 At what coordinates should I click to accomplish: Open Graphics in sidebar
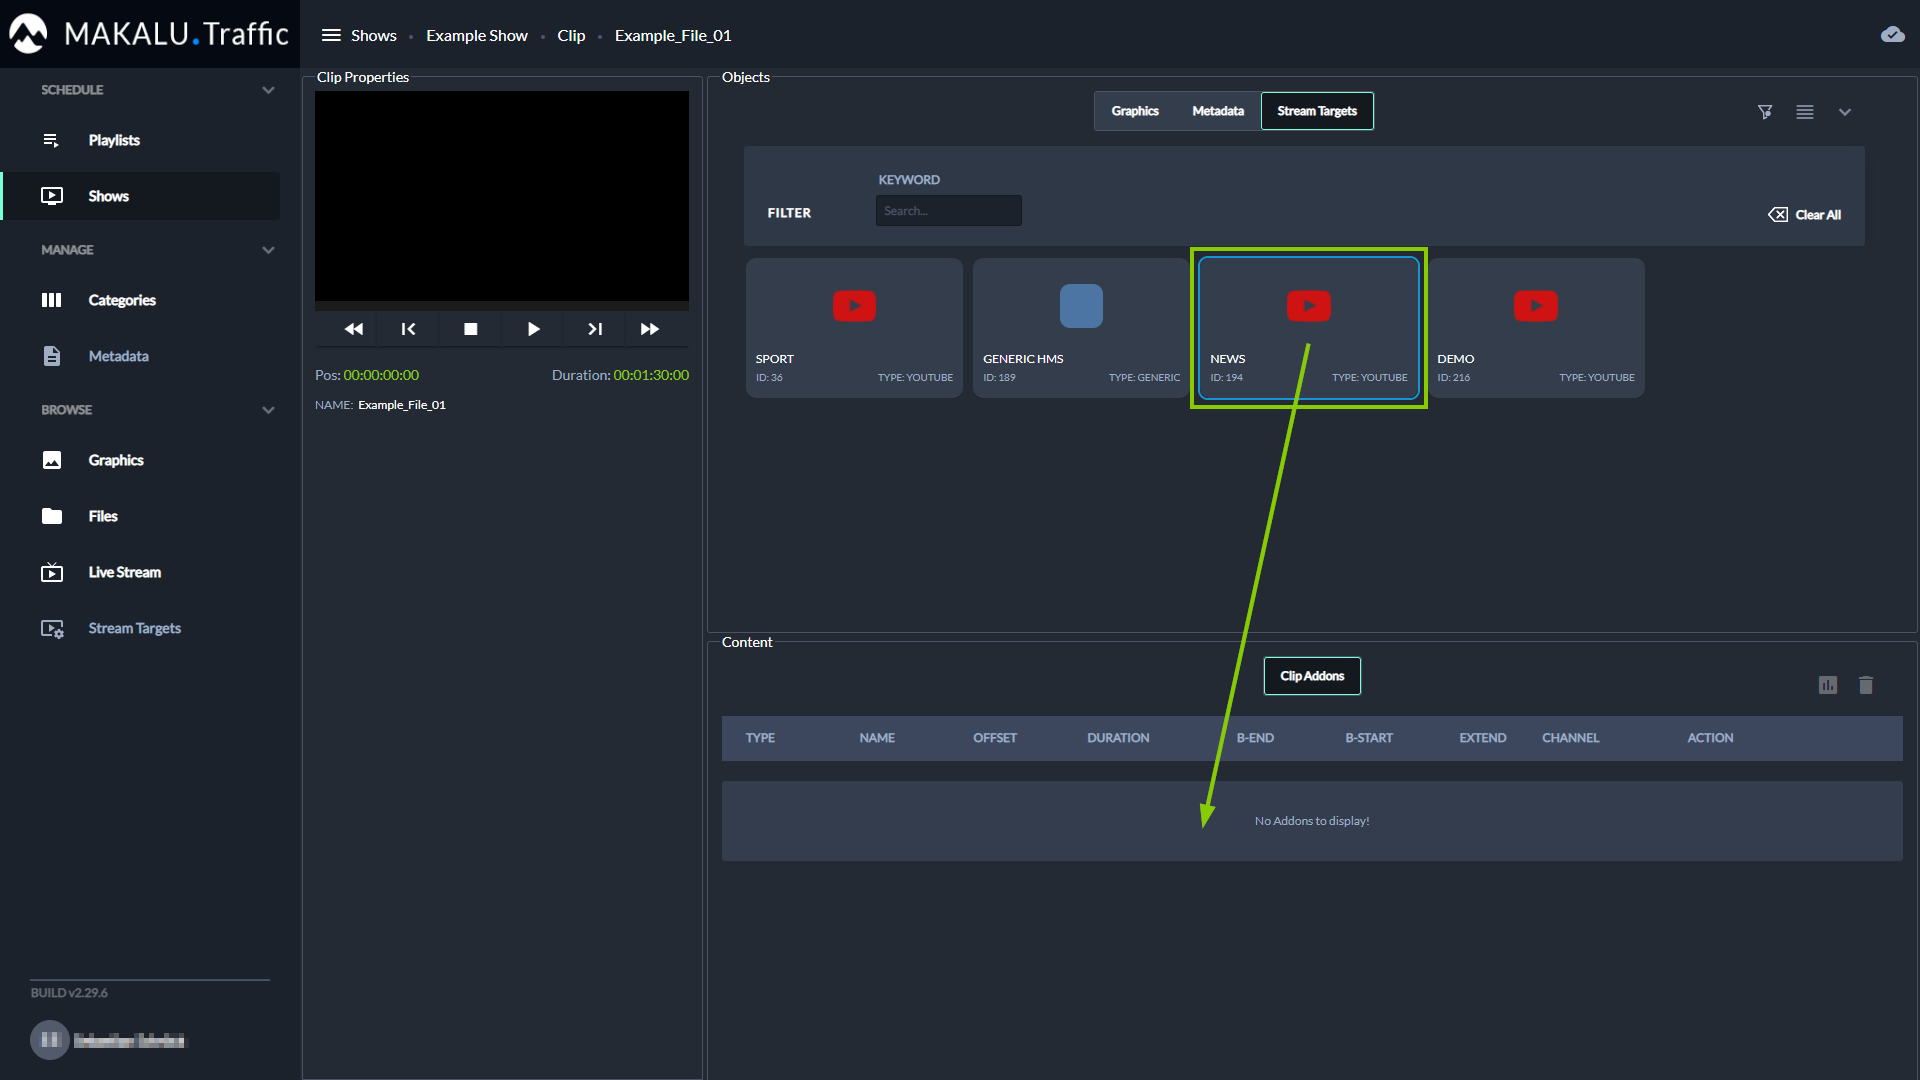pos(140,460)
